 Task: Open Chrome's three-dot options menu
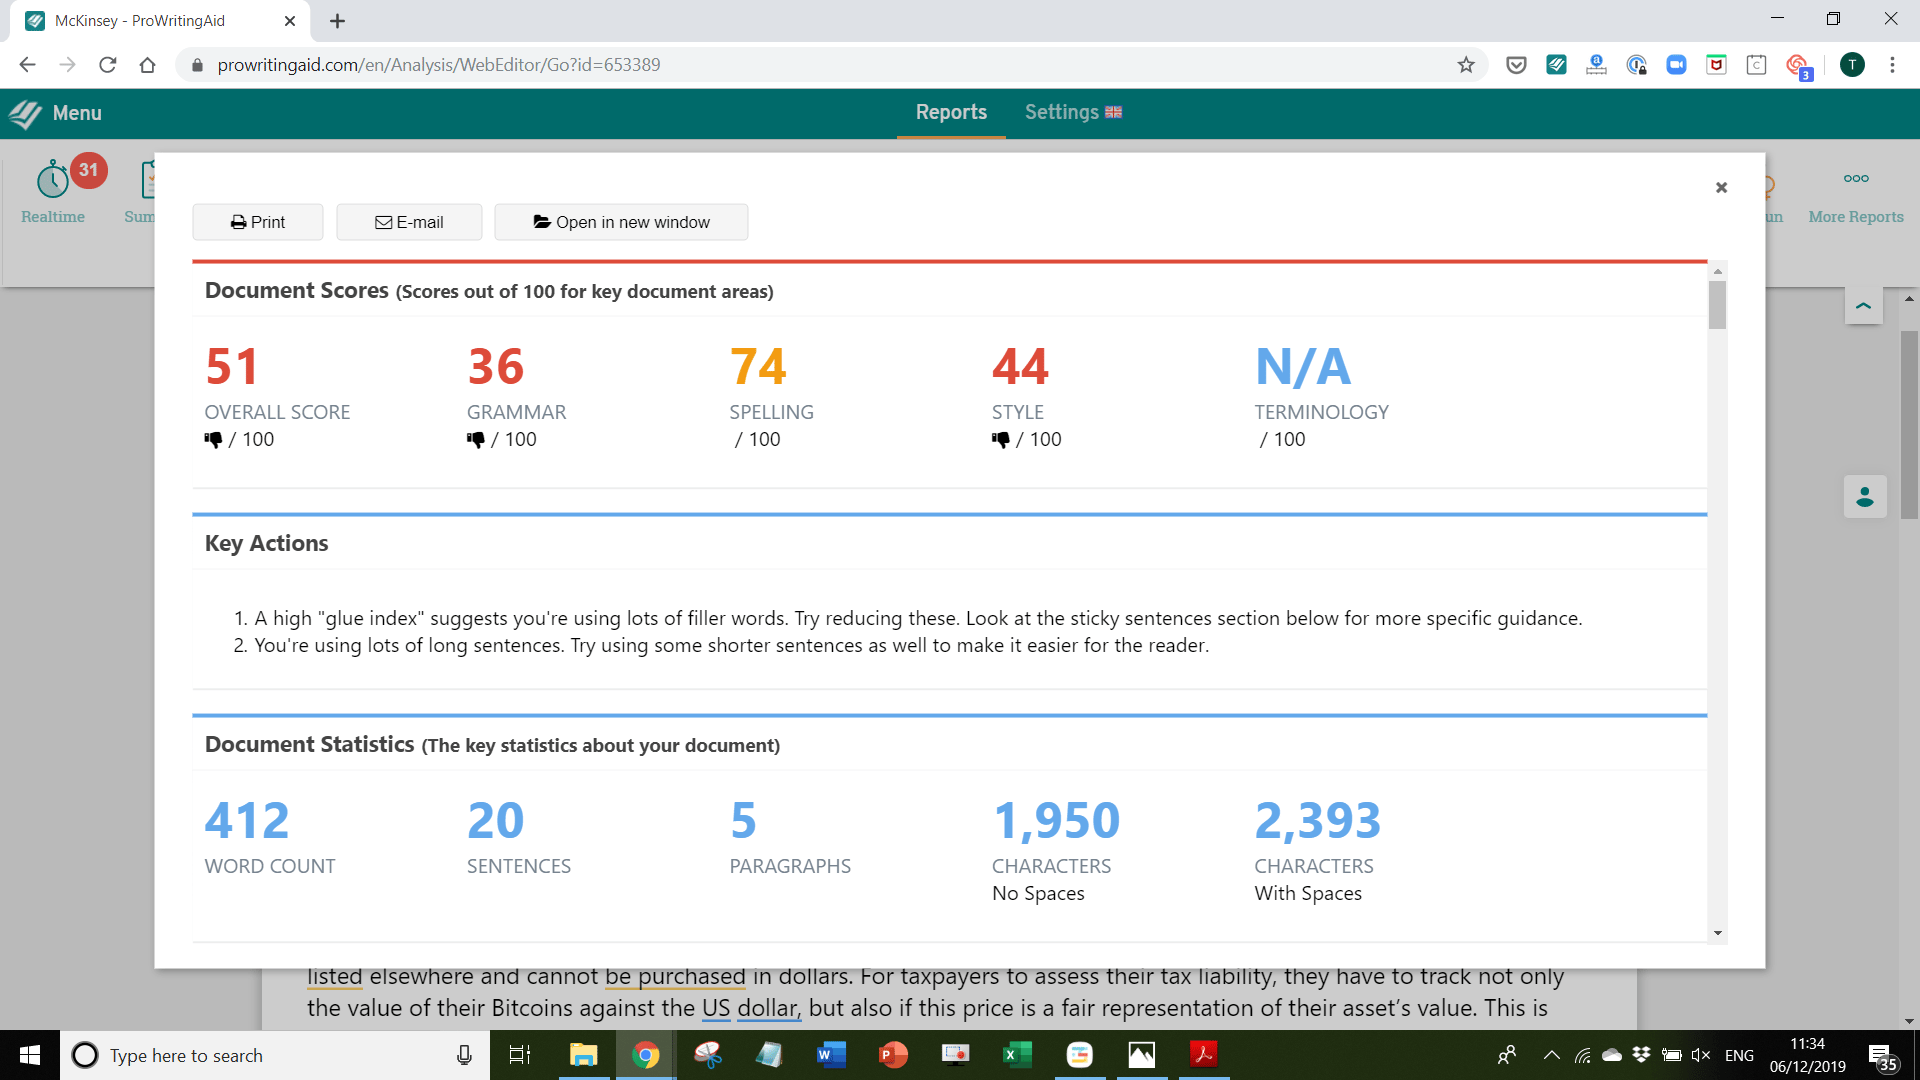tap(1893, 64)
